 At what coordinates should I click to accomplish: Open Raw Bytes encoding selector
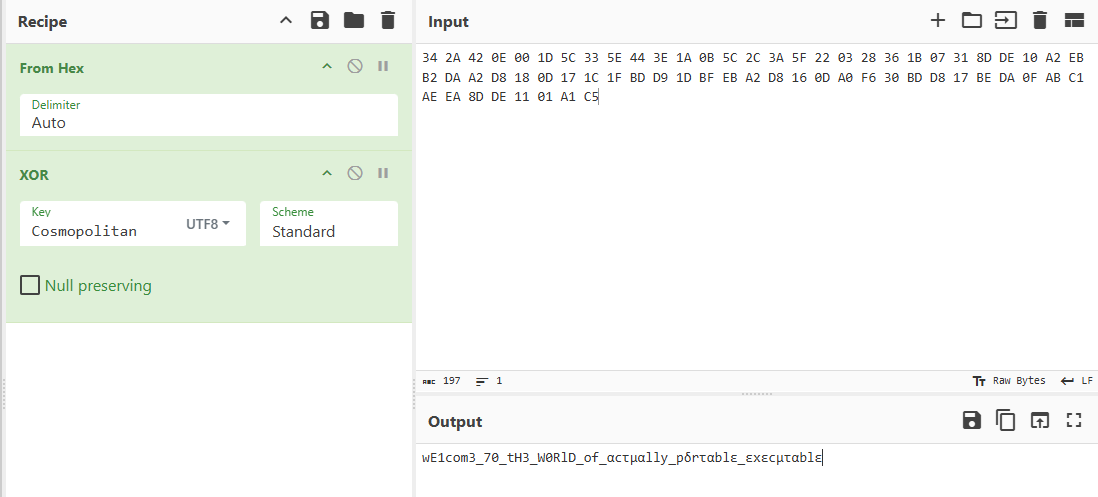[x=1009, y=381]
